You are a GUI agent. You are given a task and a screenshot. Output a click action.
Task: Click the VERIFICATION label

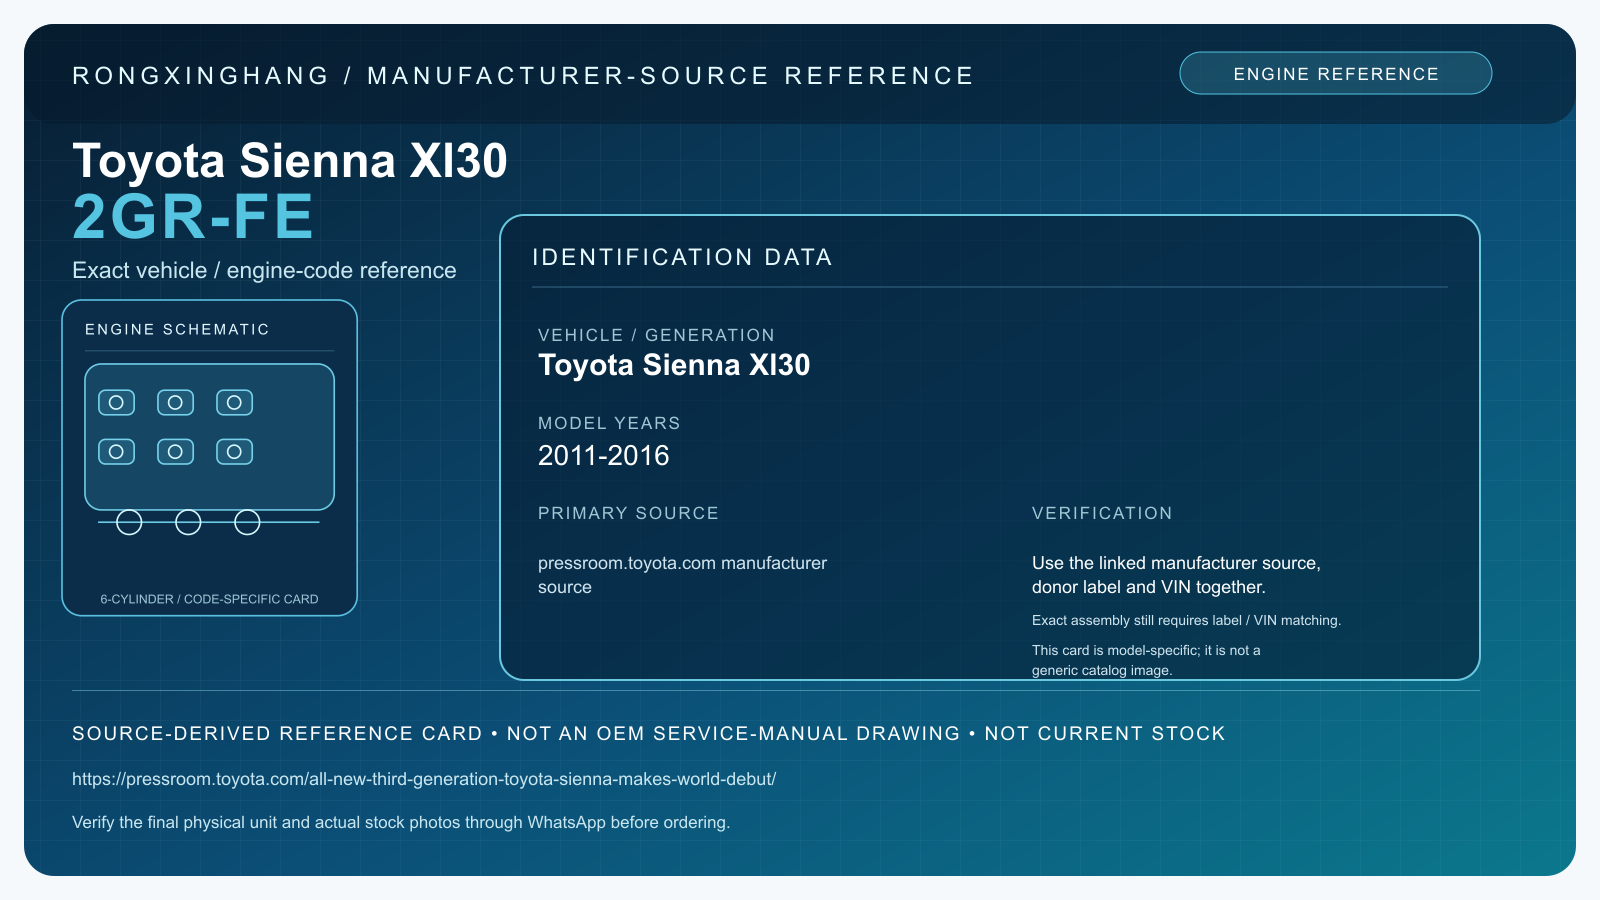coord(1102,513)
